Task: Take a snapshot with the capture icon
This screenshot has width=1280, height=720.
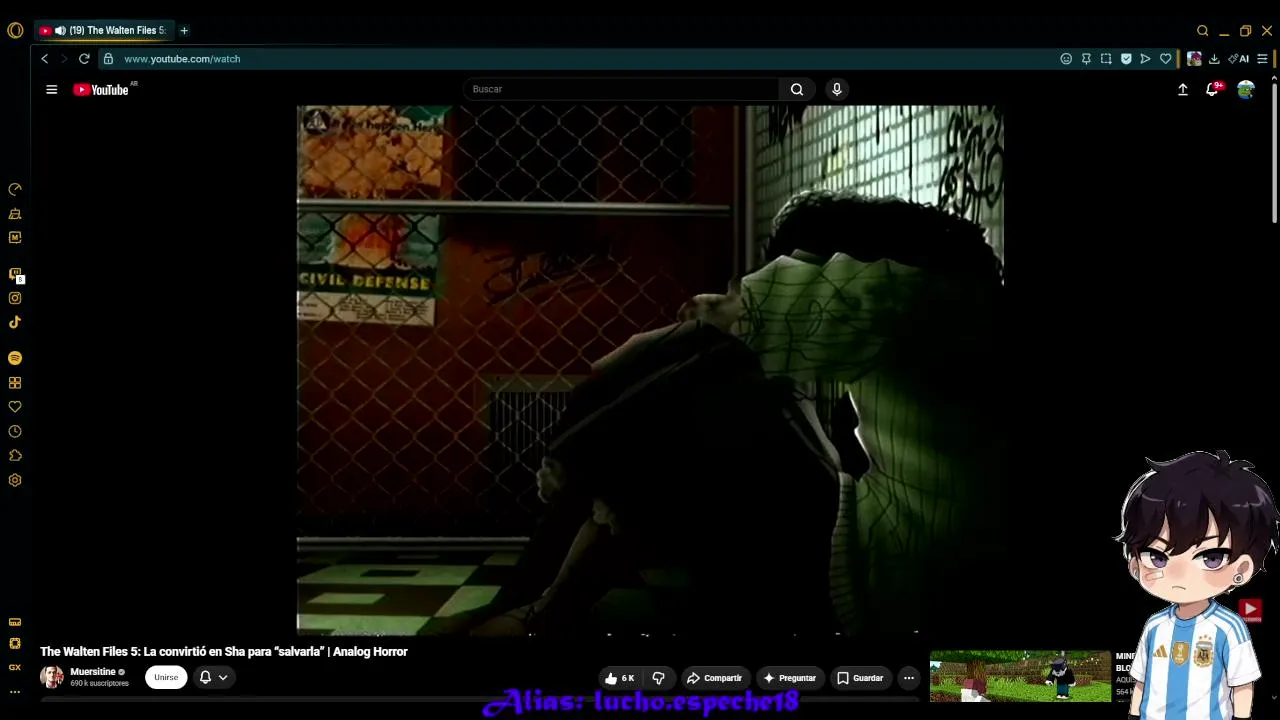Action: click(x=1106, y=59)
